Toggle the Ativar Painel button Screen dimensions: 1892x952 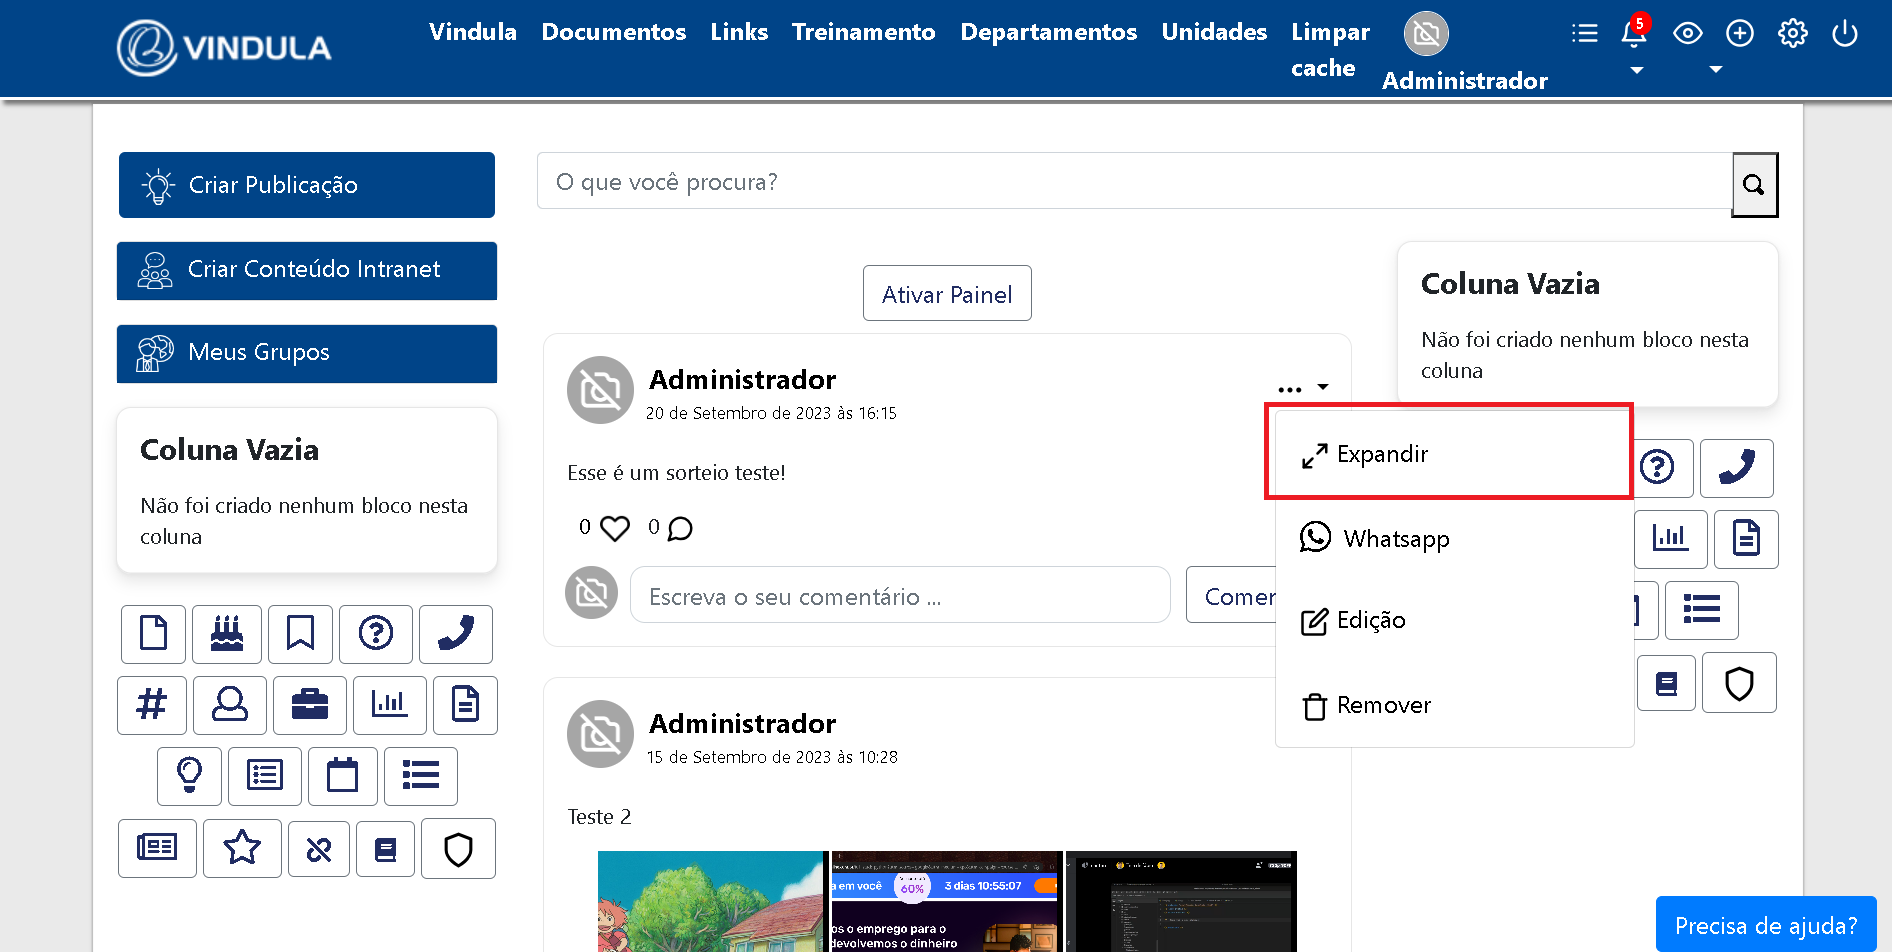pos(946,294)
